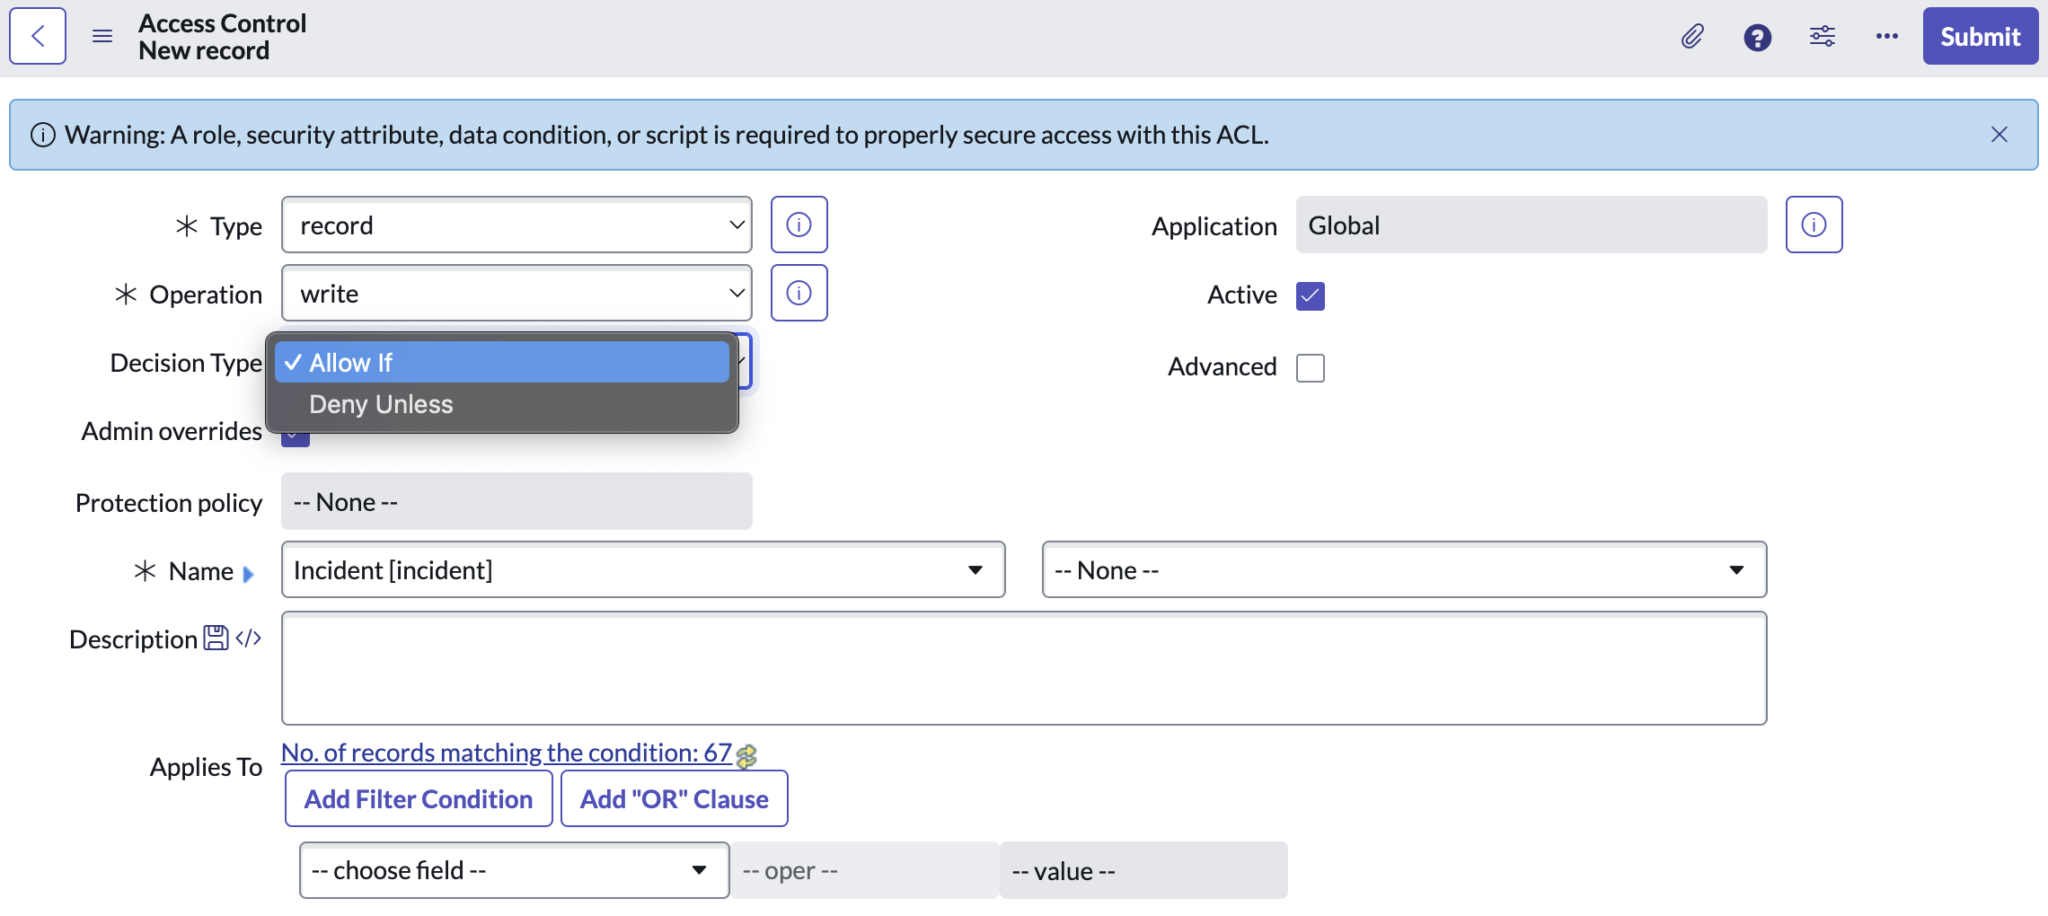Uncheck the Active checkbox

tap(1309, 295)
